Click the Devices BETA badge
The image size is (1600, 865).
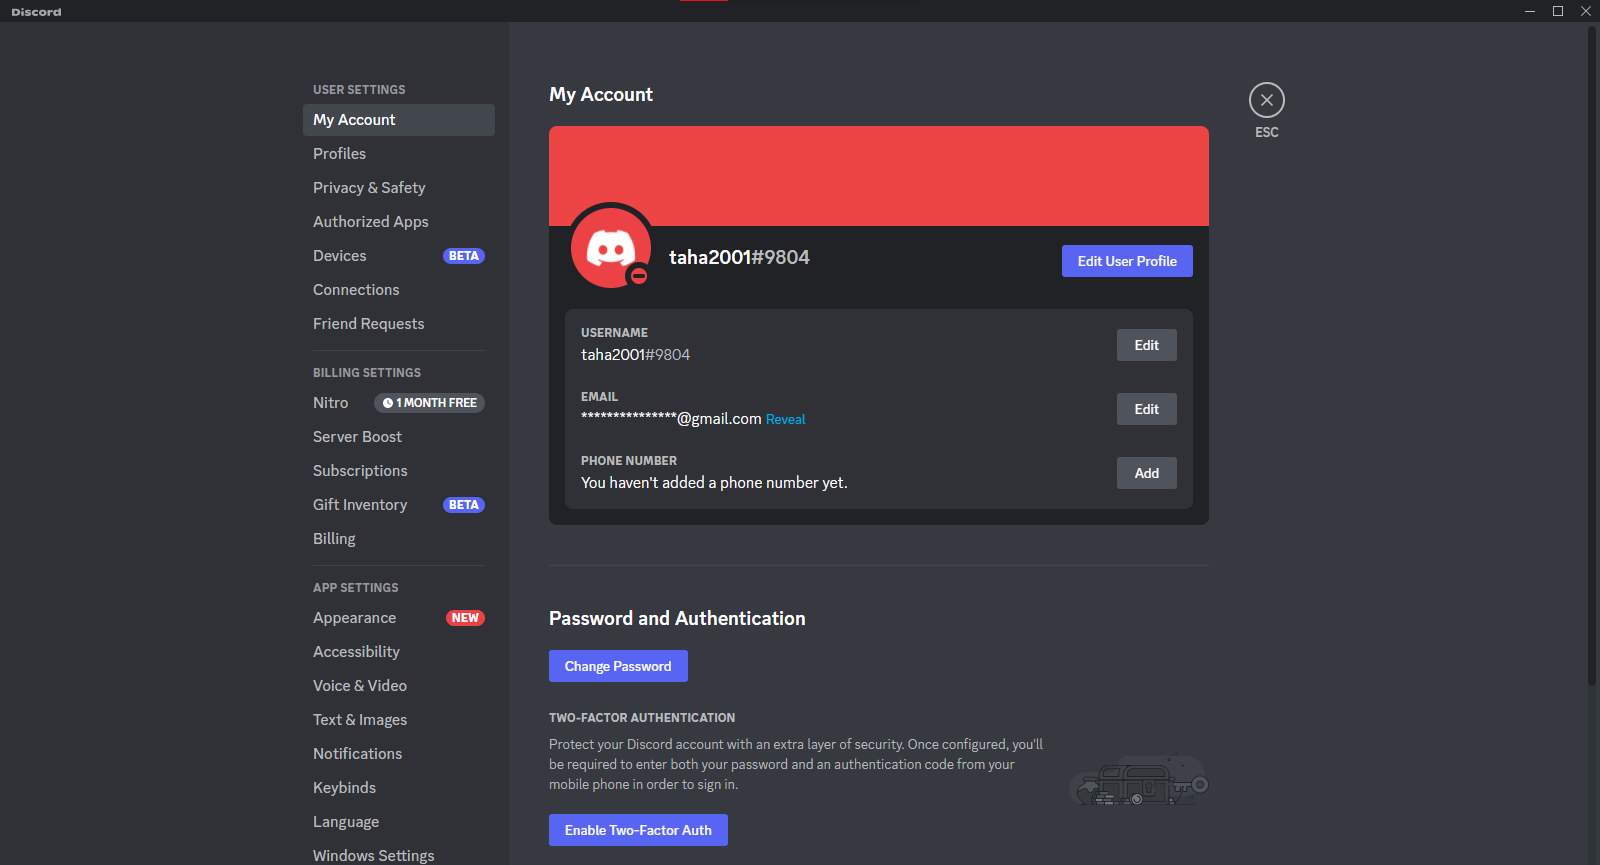point(464,256)
